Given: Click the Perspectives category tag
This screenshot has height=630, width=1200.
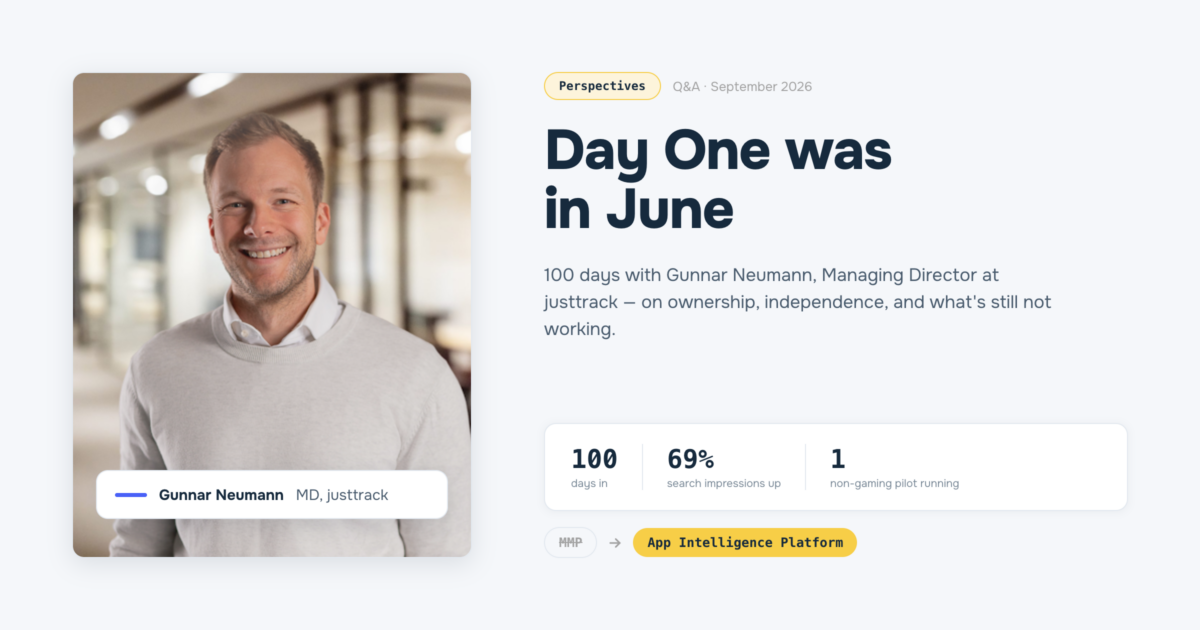Looking at the screenshot, I should [602, 86].
